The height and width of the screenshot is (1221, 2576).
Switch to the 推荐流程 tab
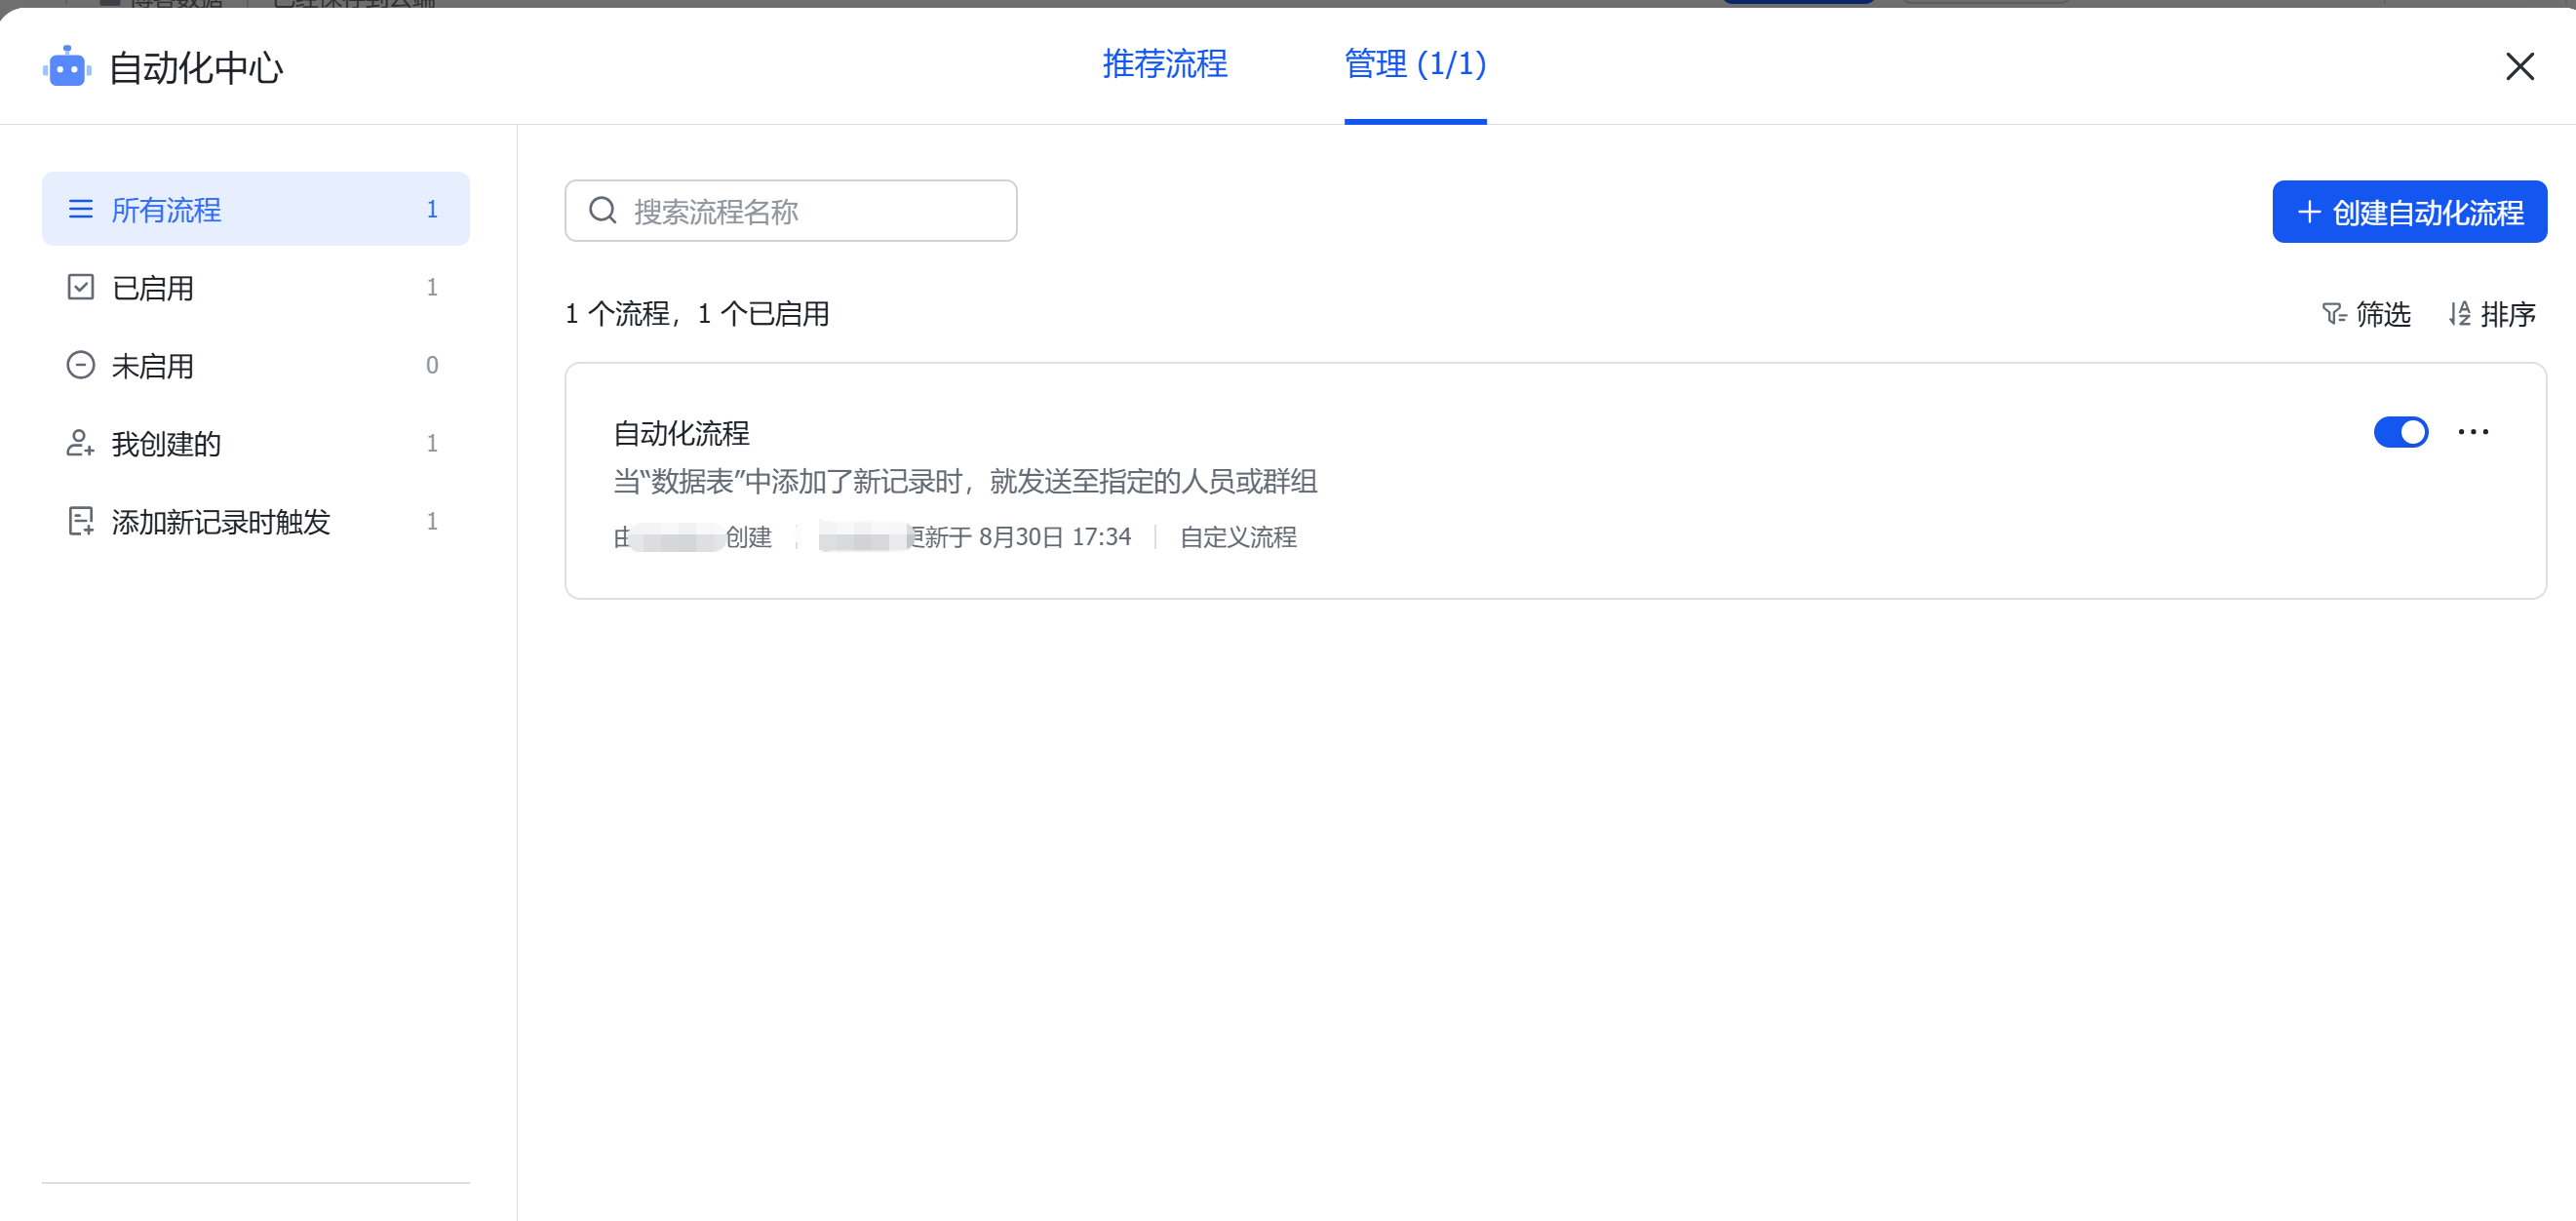(x=1164, y=64)
